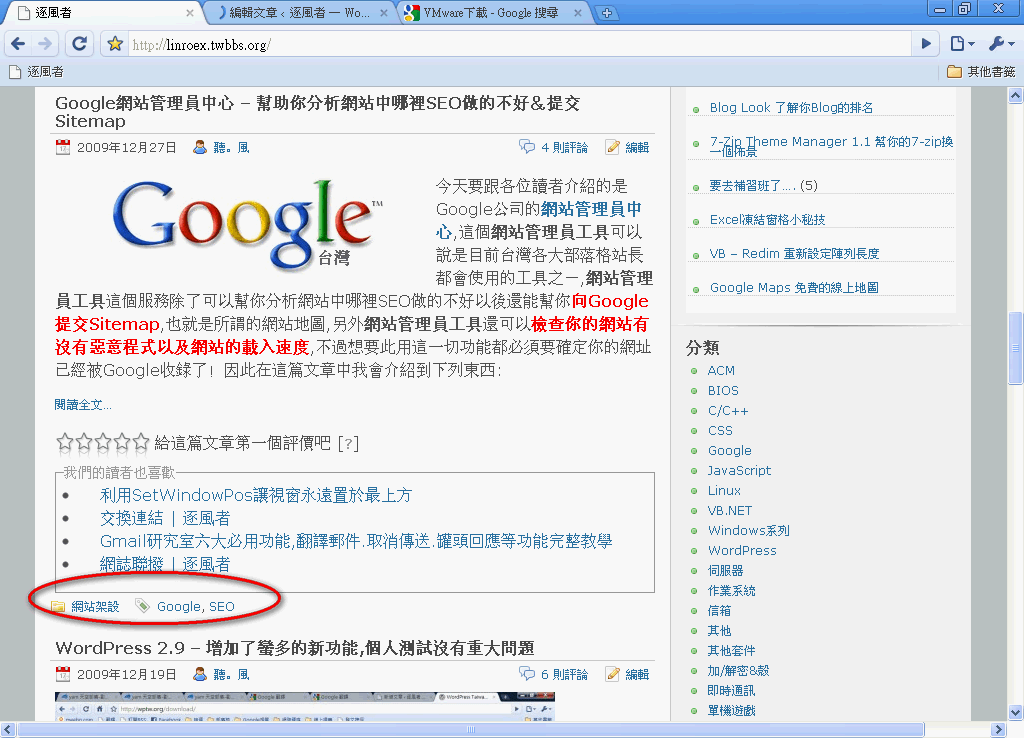This screenshot has height=738, width=1024.
Task: Open the WordPress category in sidebar
Action: click(742, 551)
